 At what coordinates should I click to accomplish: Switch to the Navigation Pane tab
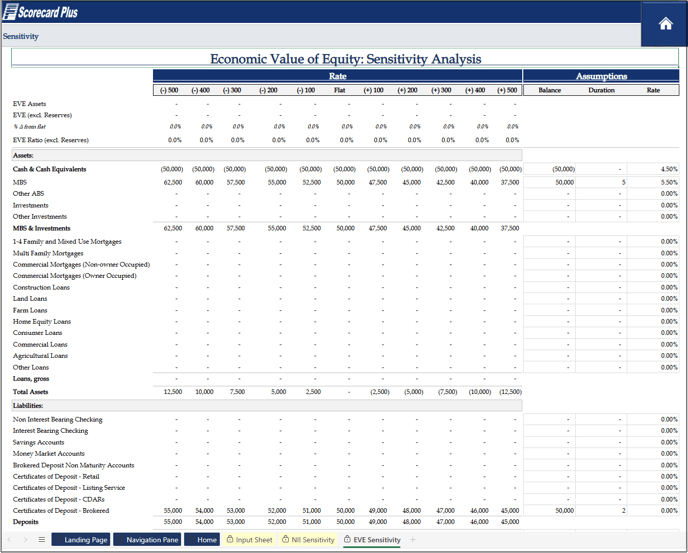tap(147, 540)
